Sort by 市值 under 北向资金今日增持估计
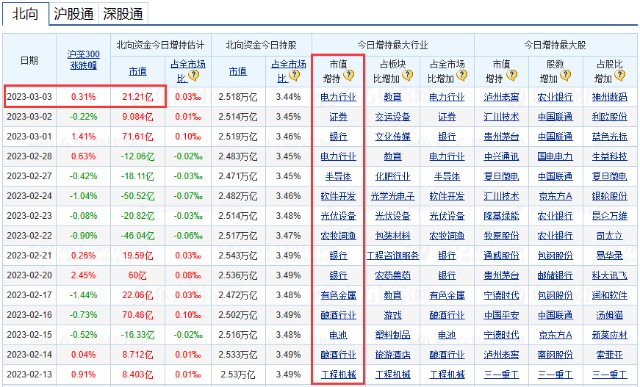 click(x=137, y=71)
